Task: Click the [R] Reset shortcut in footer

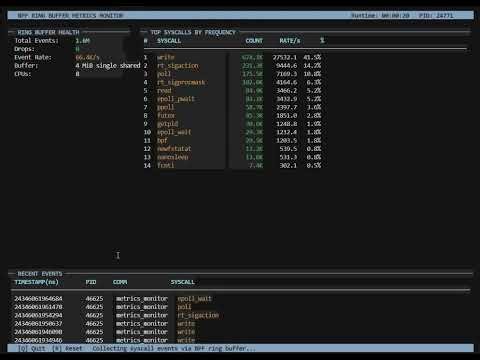Action: 67,348
